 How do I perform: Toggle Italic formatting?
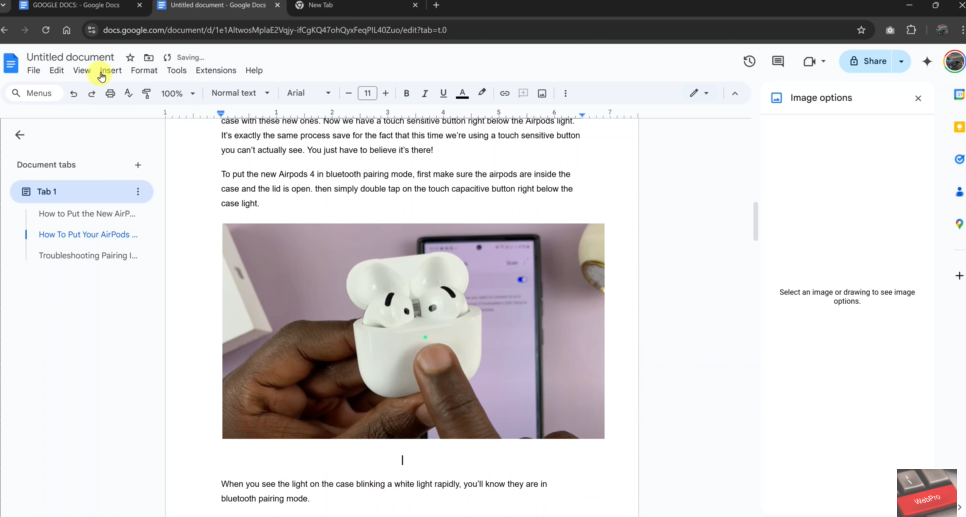424,94
